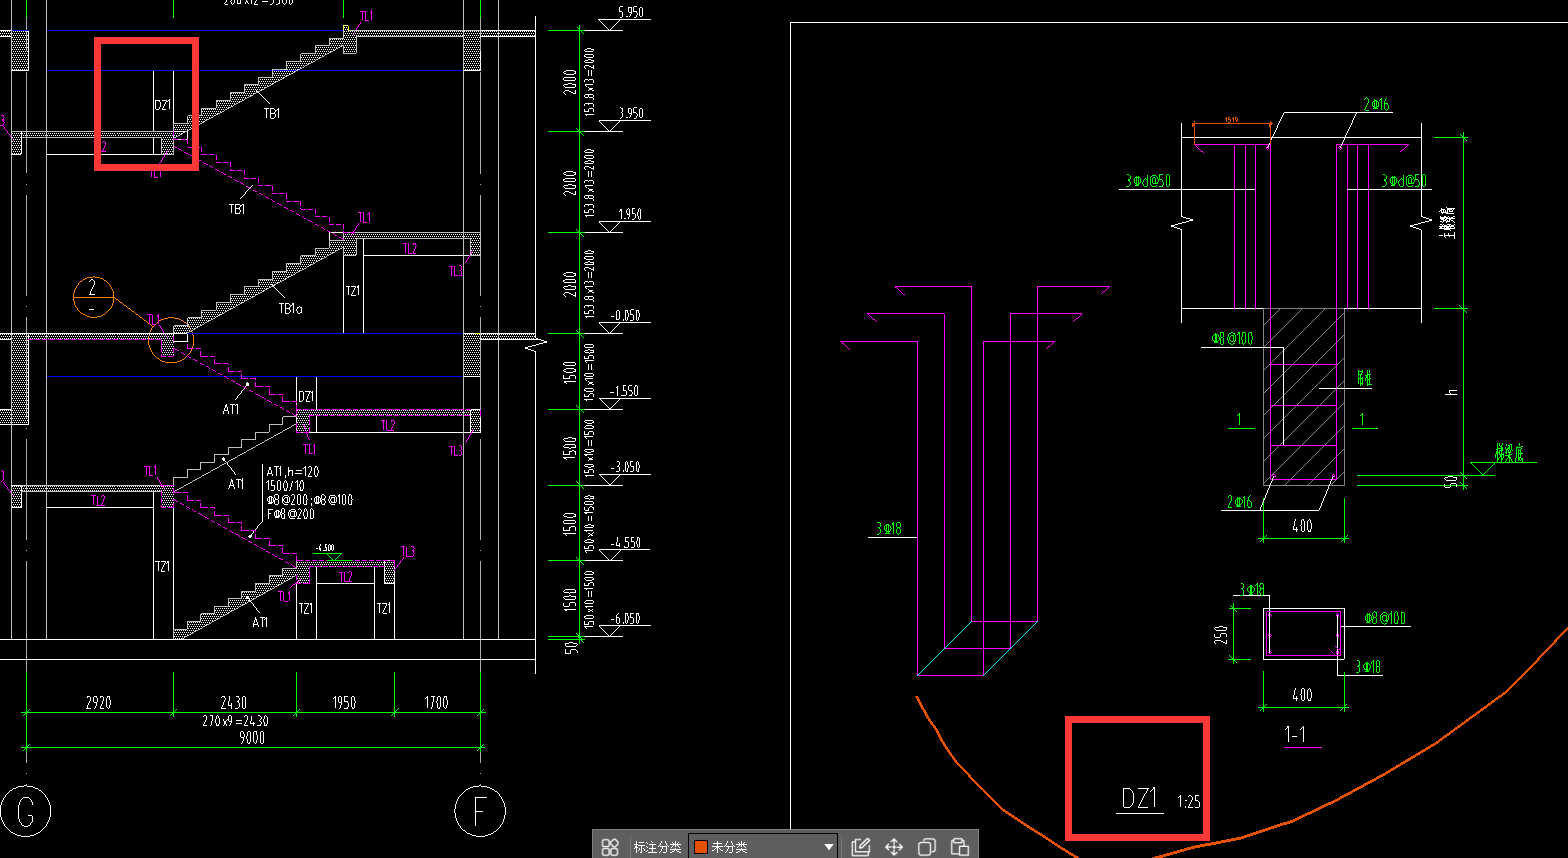Click the axis bubble labeled F
Image resolution: width=1568 pixels, height=858 pixels.
[480, 811]
